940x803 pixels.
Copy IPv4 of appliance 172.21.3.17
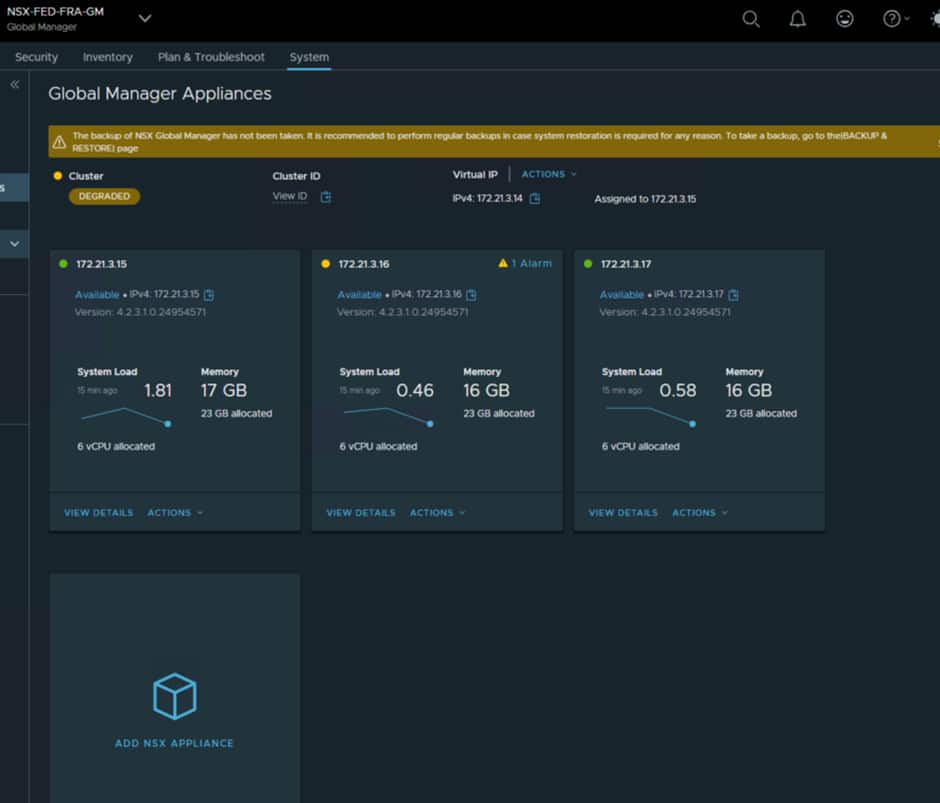pyautogui.click(x=733, y=294)
